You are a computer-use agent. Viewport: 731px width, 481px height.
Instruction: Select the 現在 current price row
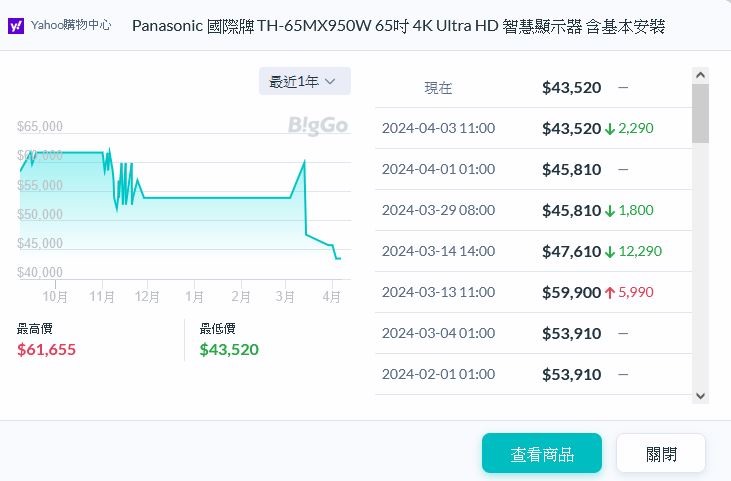(x=532, y=87)
